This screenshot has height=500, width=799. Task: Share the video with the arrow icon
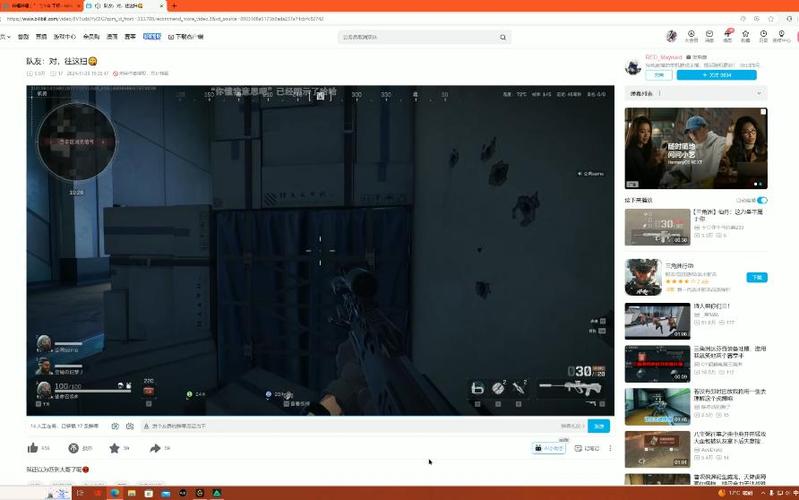coord(155,448)
